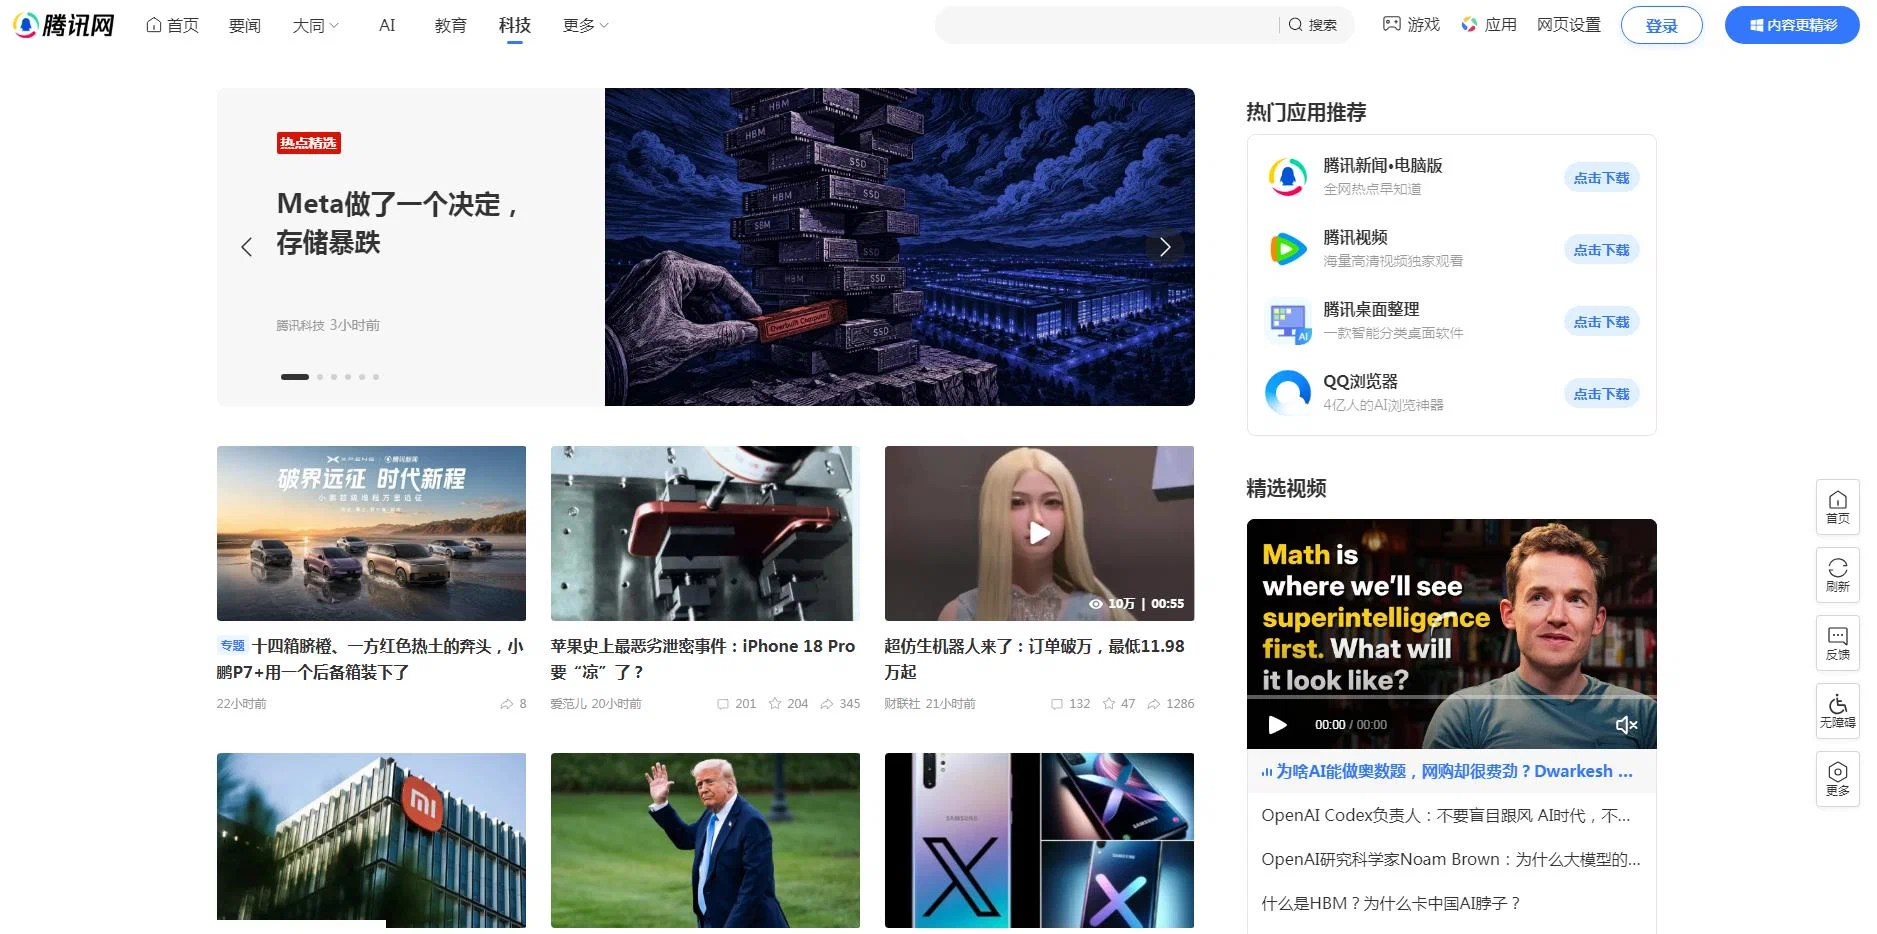Click the 搜索 search button
The width and height of the screenshot is (1877, 934).
pos(1313,25)
